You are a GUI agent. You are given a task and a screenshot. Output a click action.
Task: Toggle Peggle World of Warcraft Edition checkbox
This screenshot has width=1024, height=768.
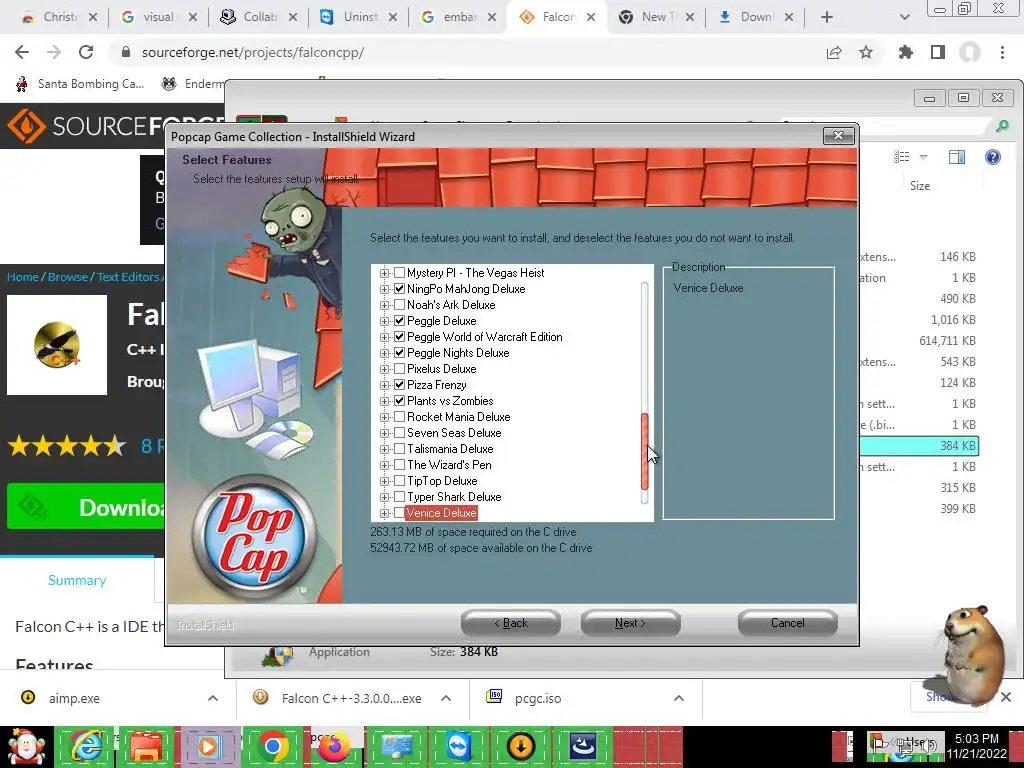[400, 337]
